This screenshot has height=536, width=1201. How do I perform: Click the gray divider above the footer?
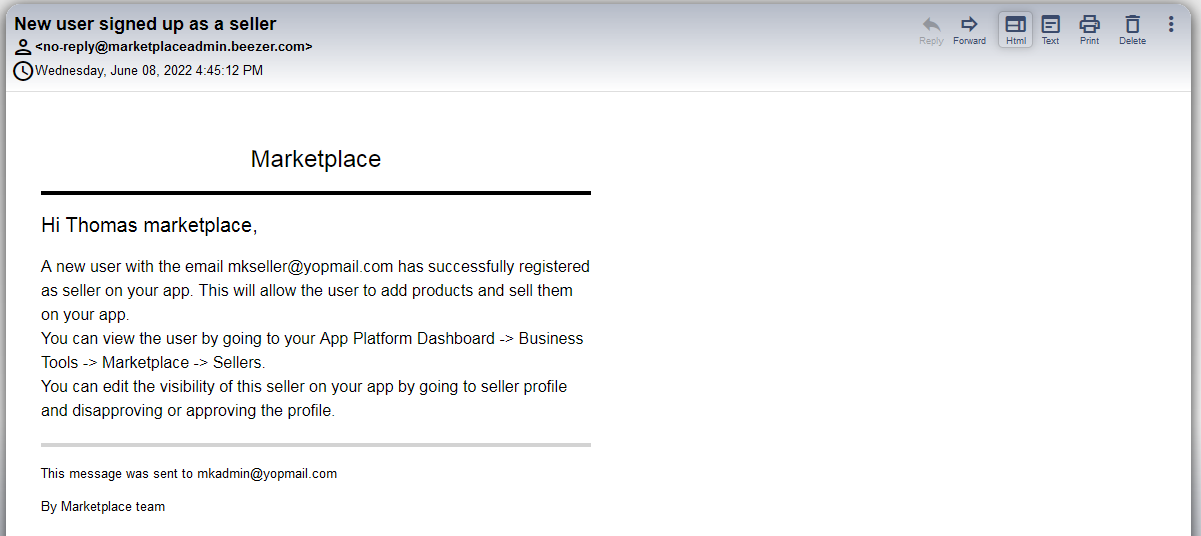point(315,444)
